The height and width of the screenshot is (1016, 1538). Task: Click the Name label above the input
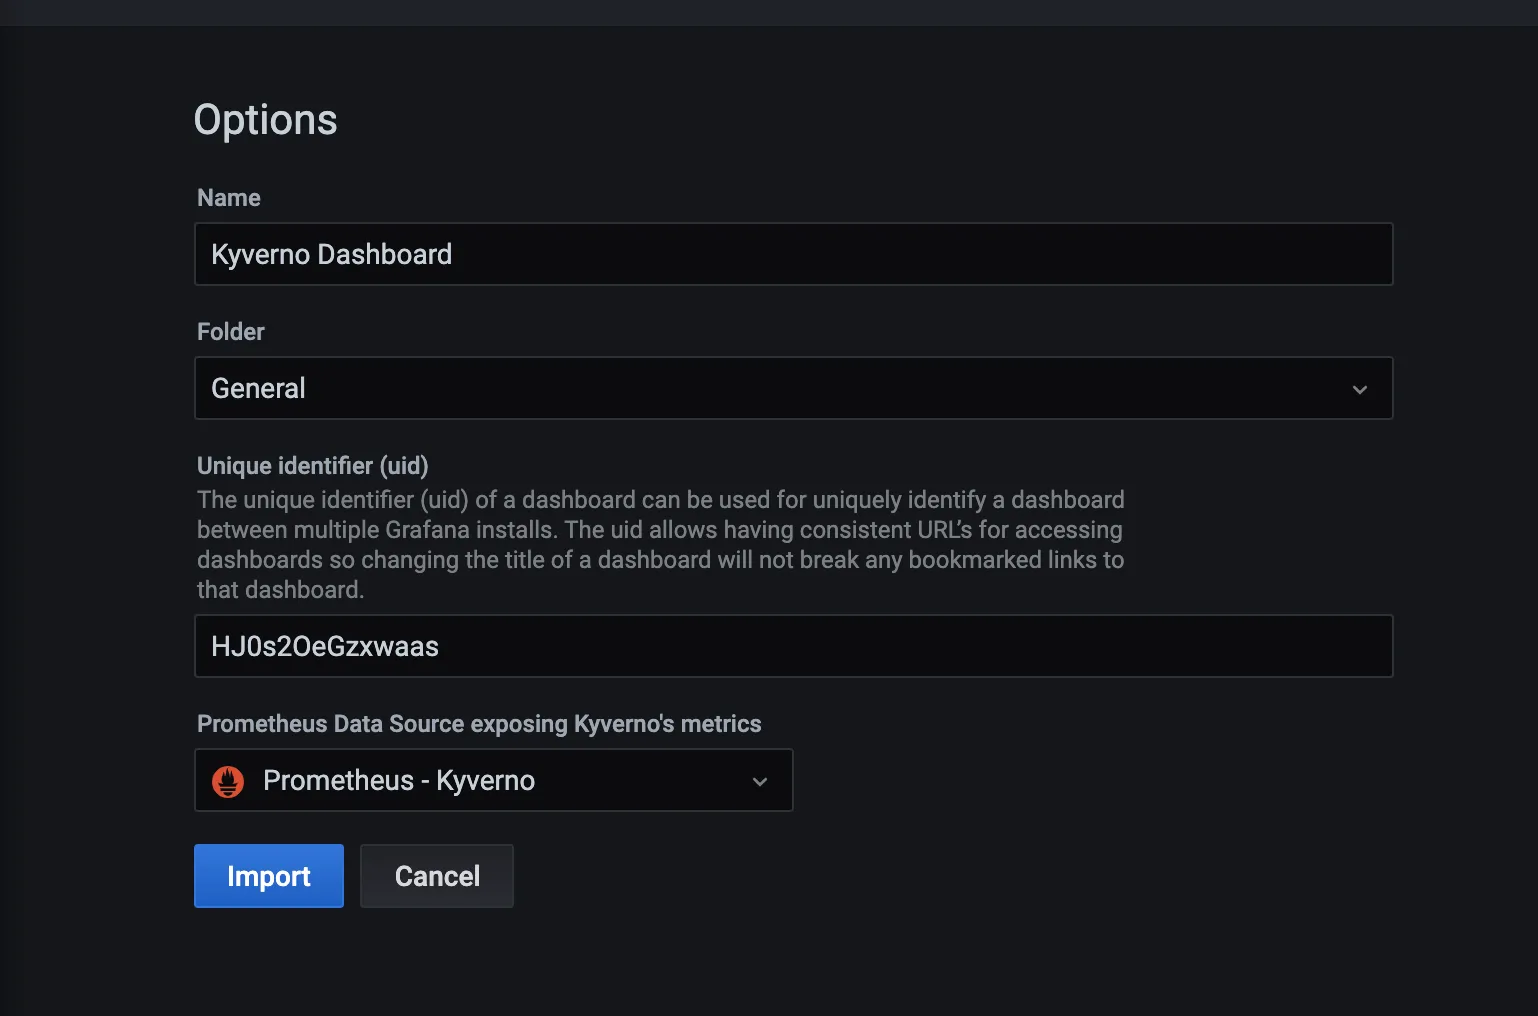(x=228, y=197)
